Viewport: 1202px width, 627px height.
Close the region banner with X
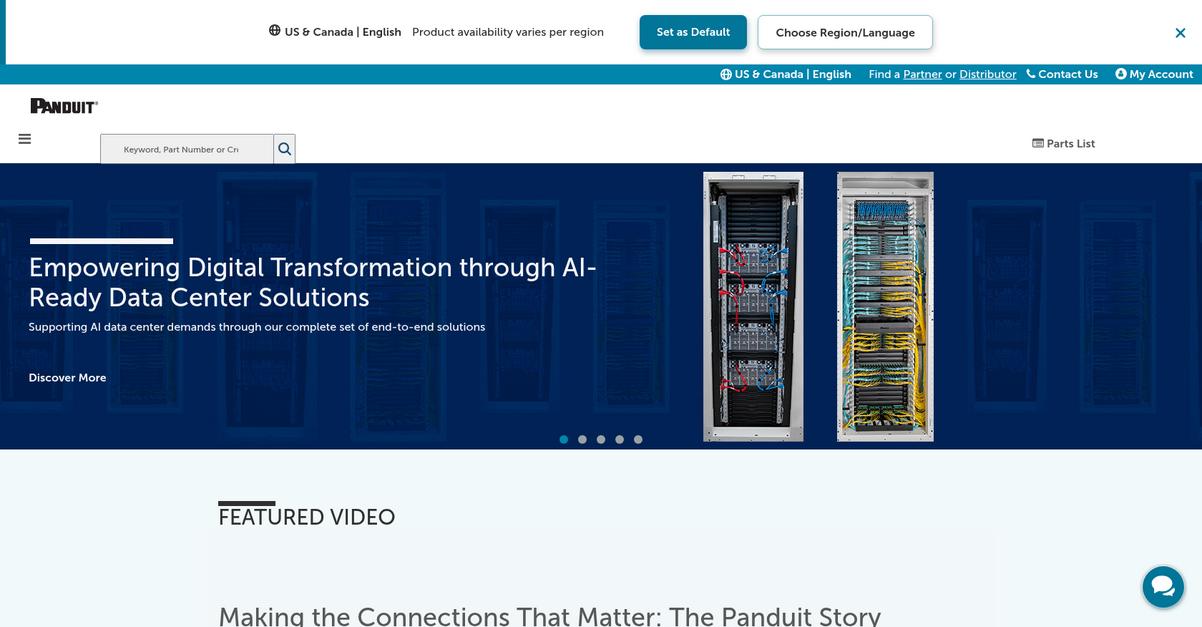click(1180, 33)
